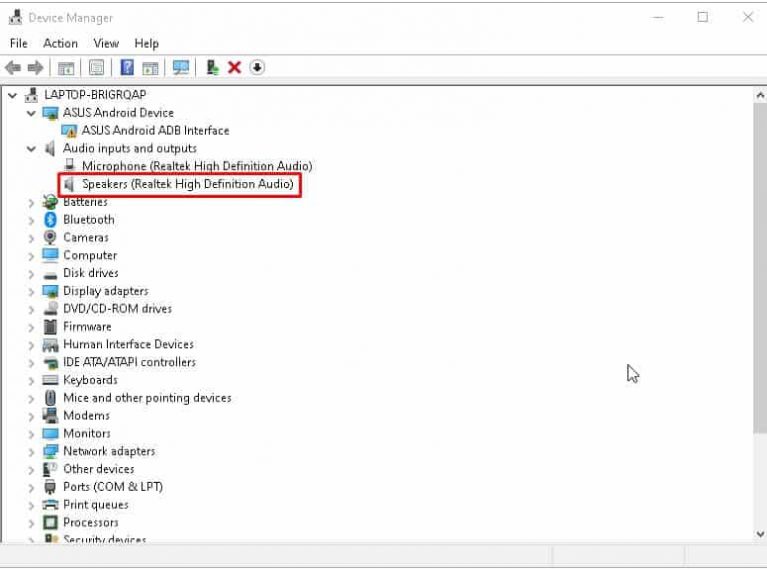The width and height of the screenshot is (767, 569).
Task: Click the Disk drives icon
Action: click(x=50, y=275)
